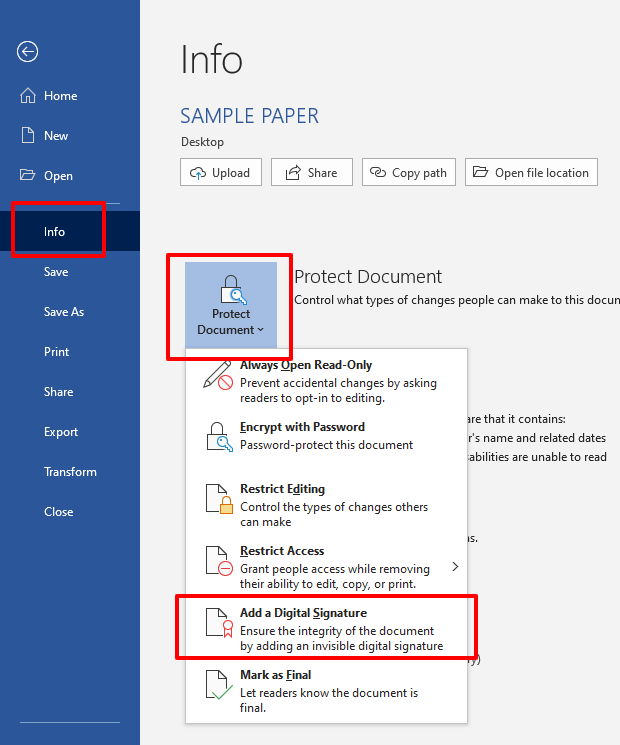The height and width of the screenshot is (745, 620).
Task: Click the Open file location button
Action: (x=531, y=173)
